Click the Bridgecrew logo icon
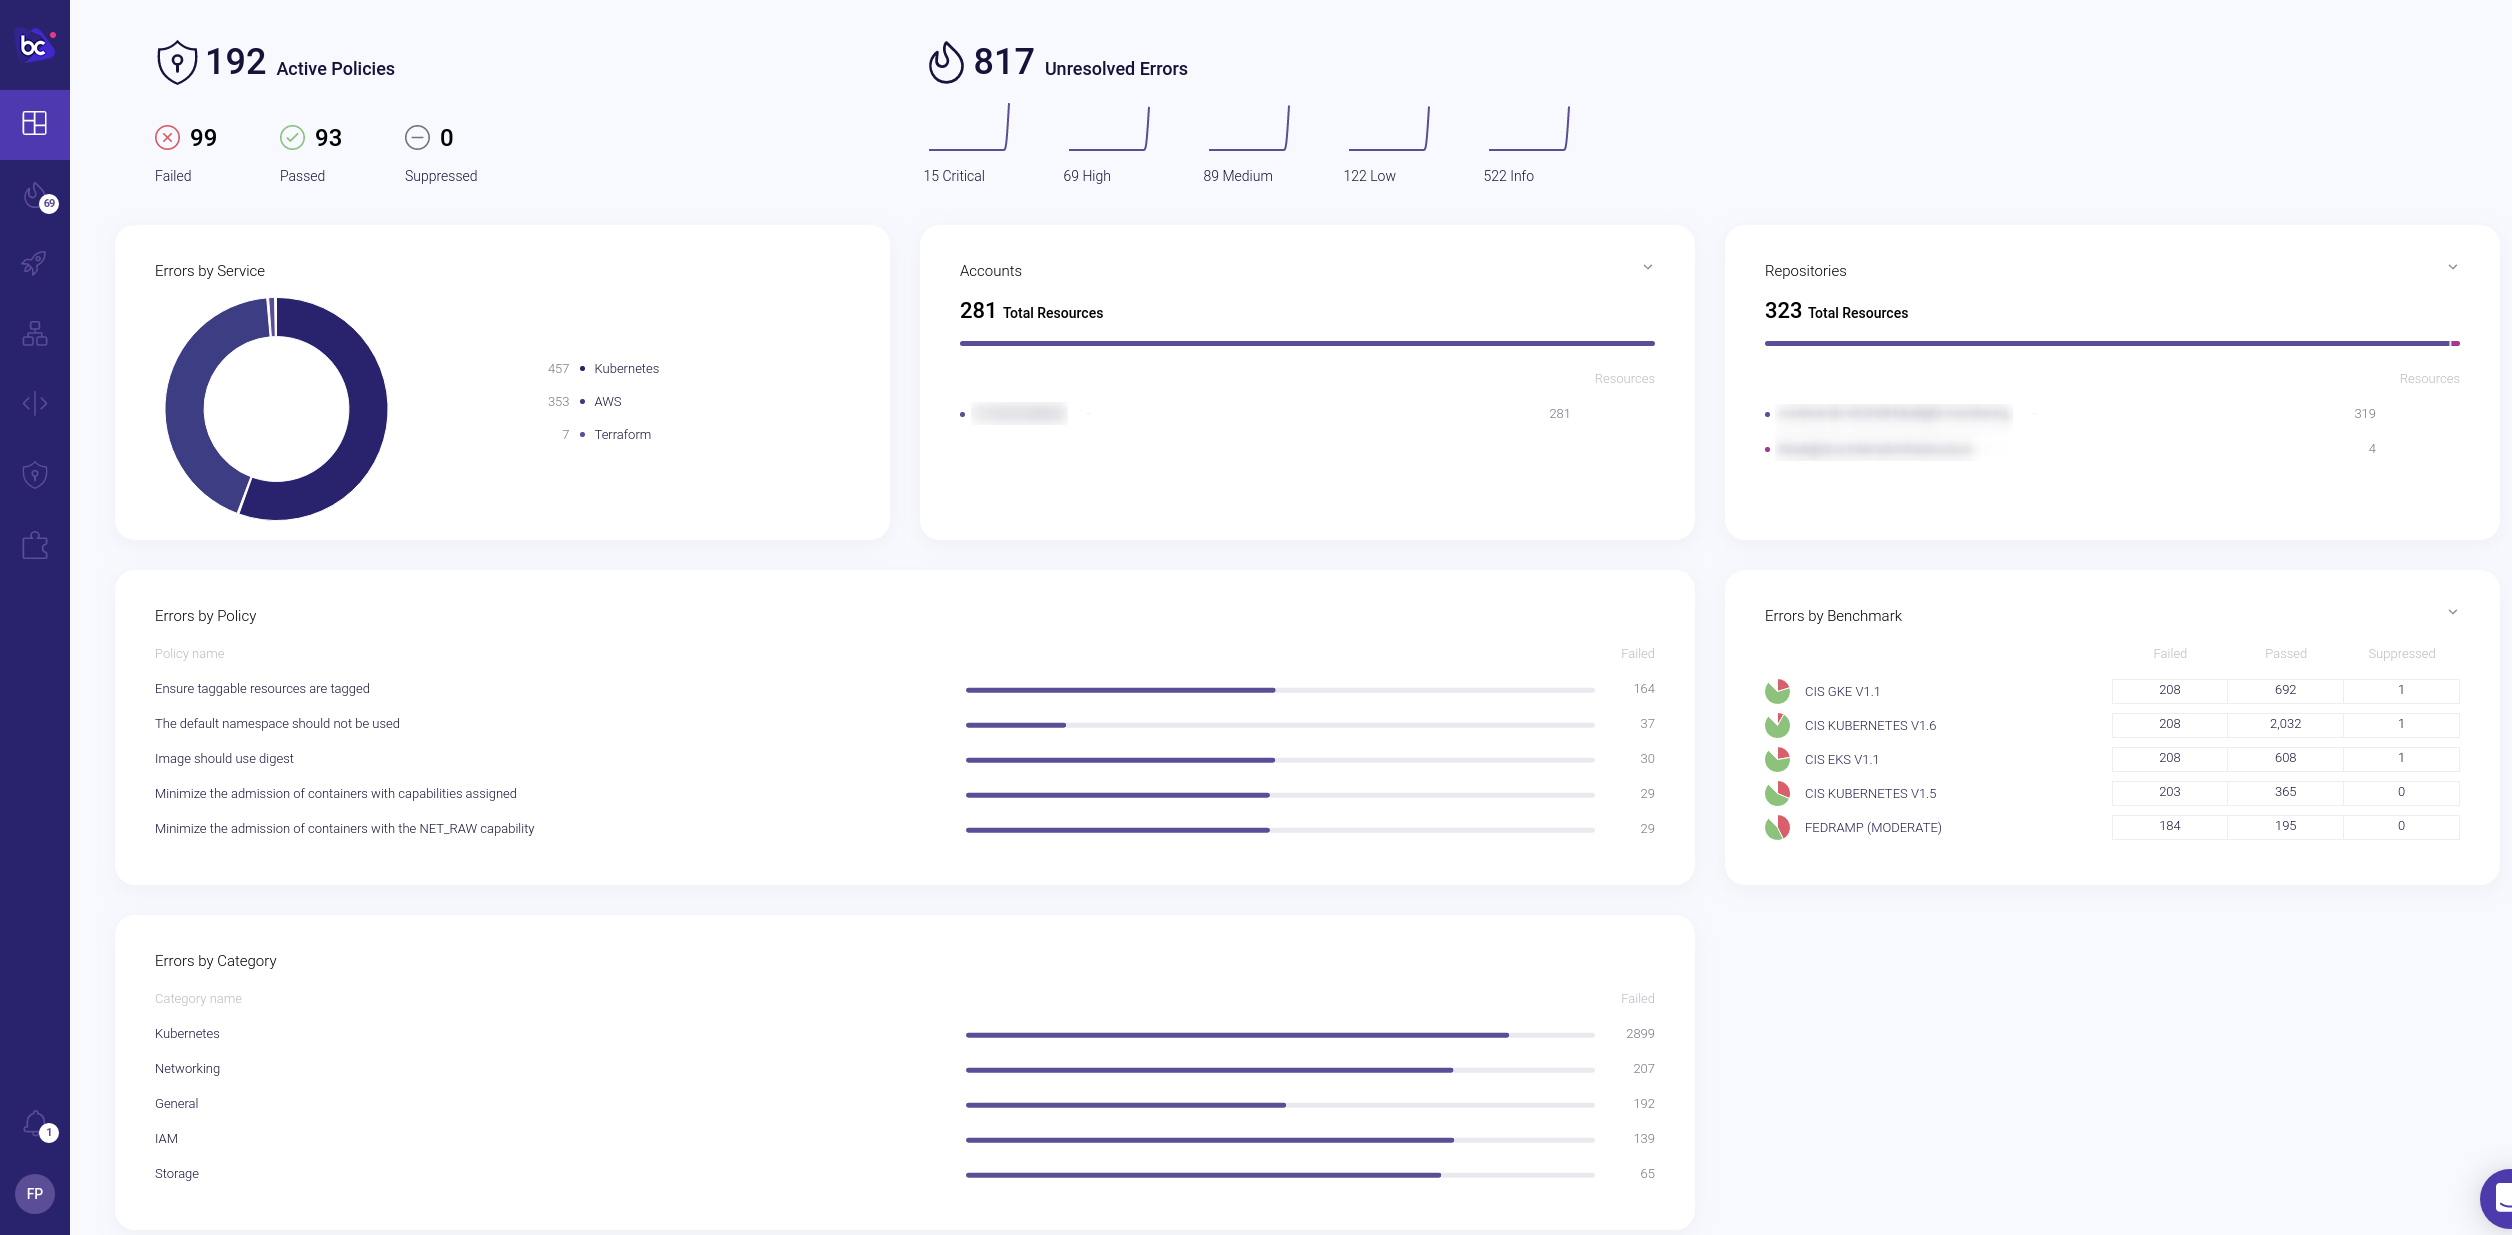The height and width of the screenshot is (1235, 2512). (x=35, y=45)
